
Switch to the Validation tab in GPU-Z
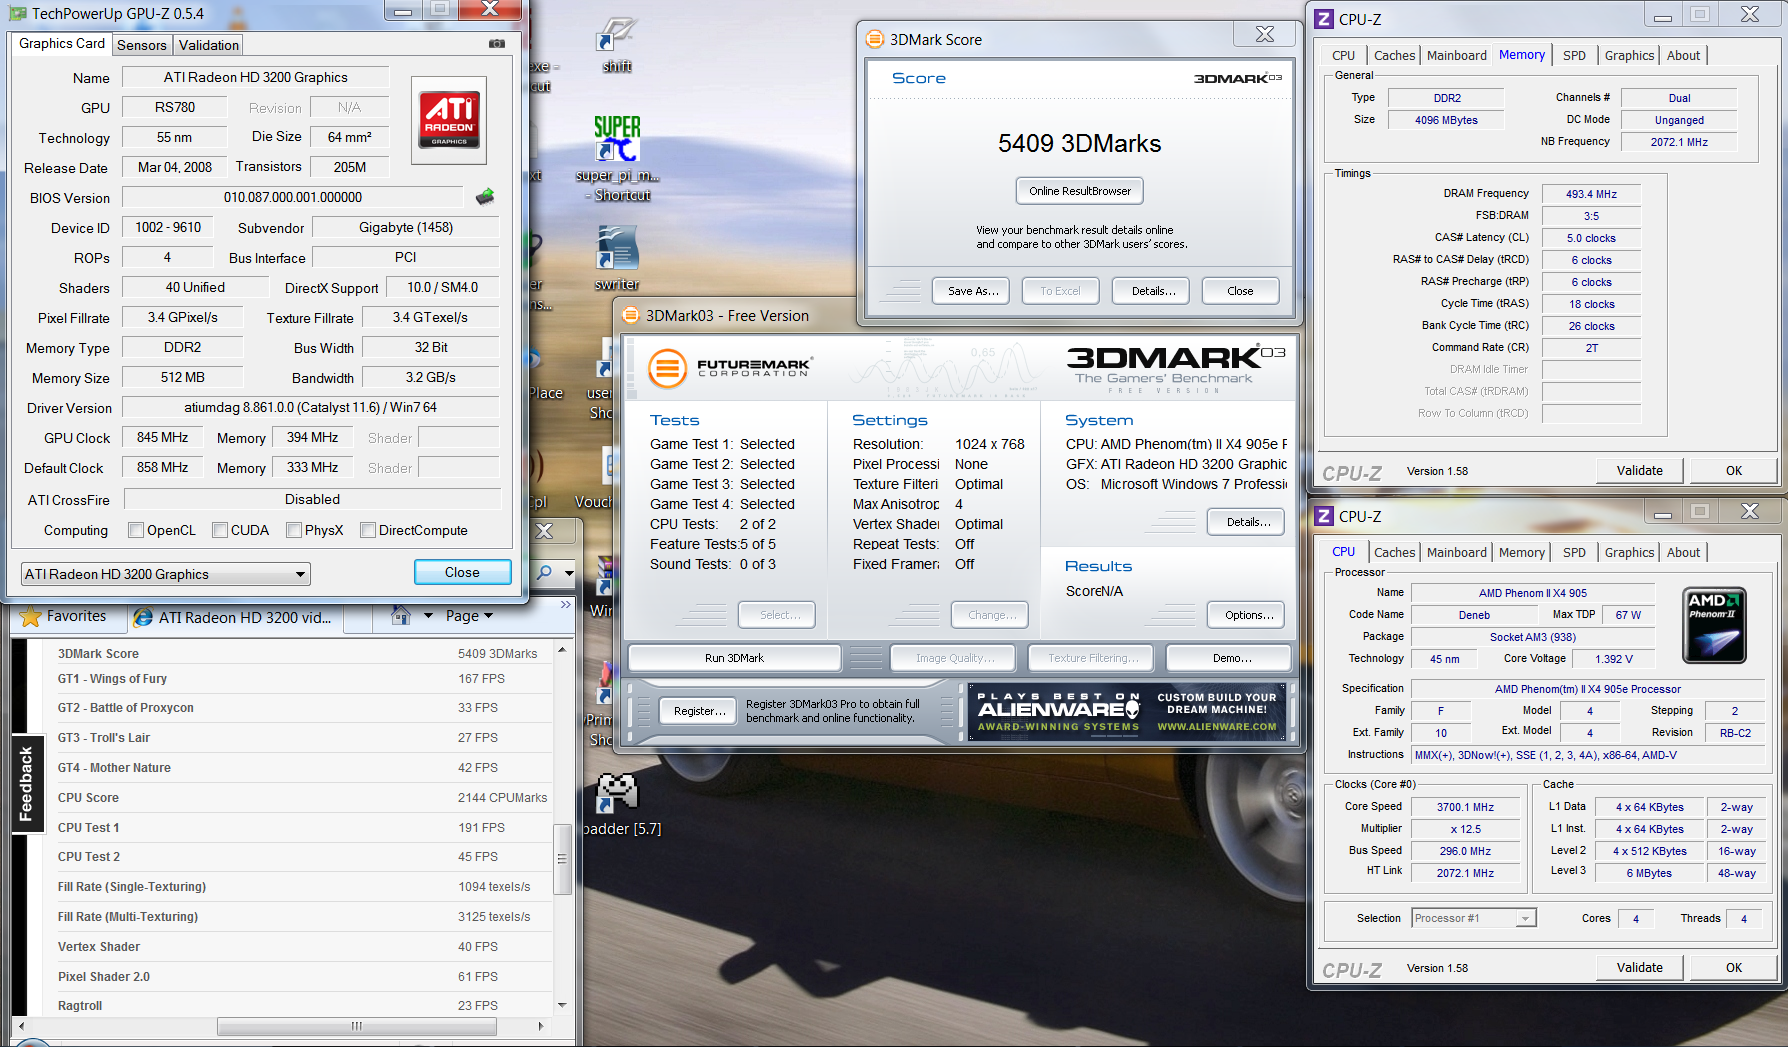coord(209,45)
